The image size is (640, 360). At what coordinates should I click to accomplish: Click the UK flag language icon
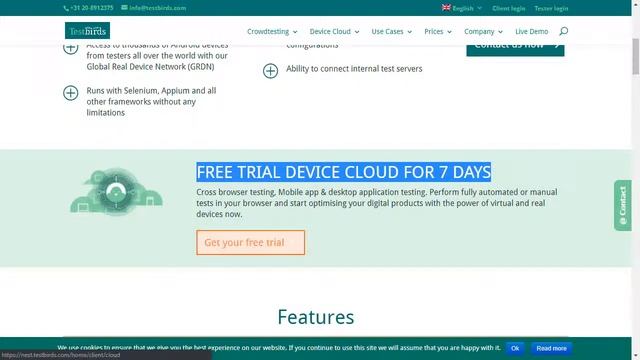coord(446,7)
